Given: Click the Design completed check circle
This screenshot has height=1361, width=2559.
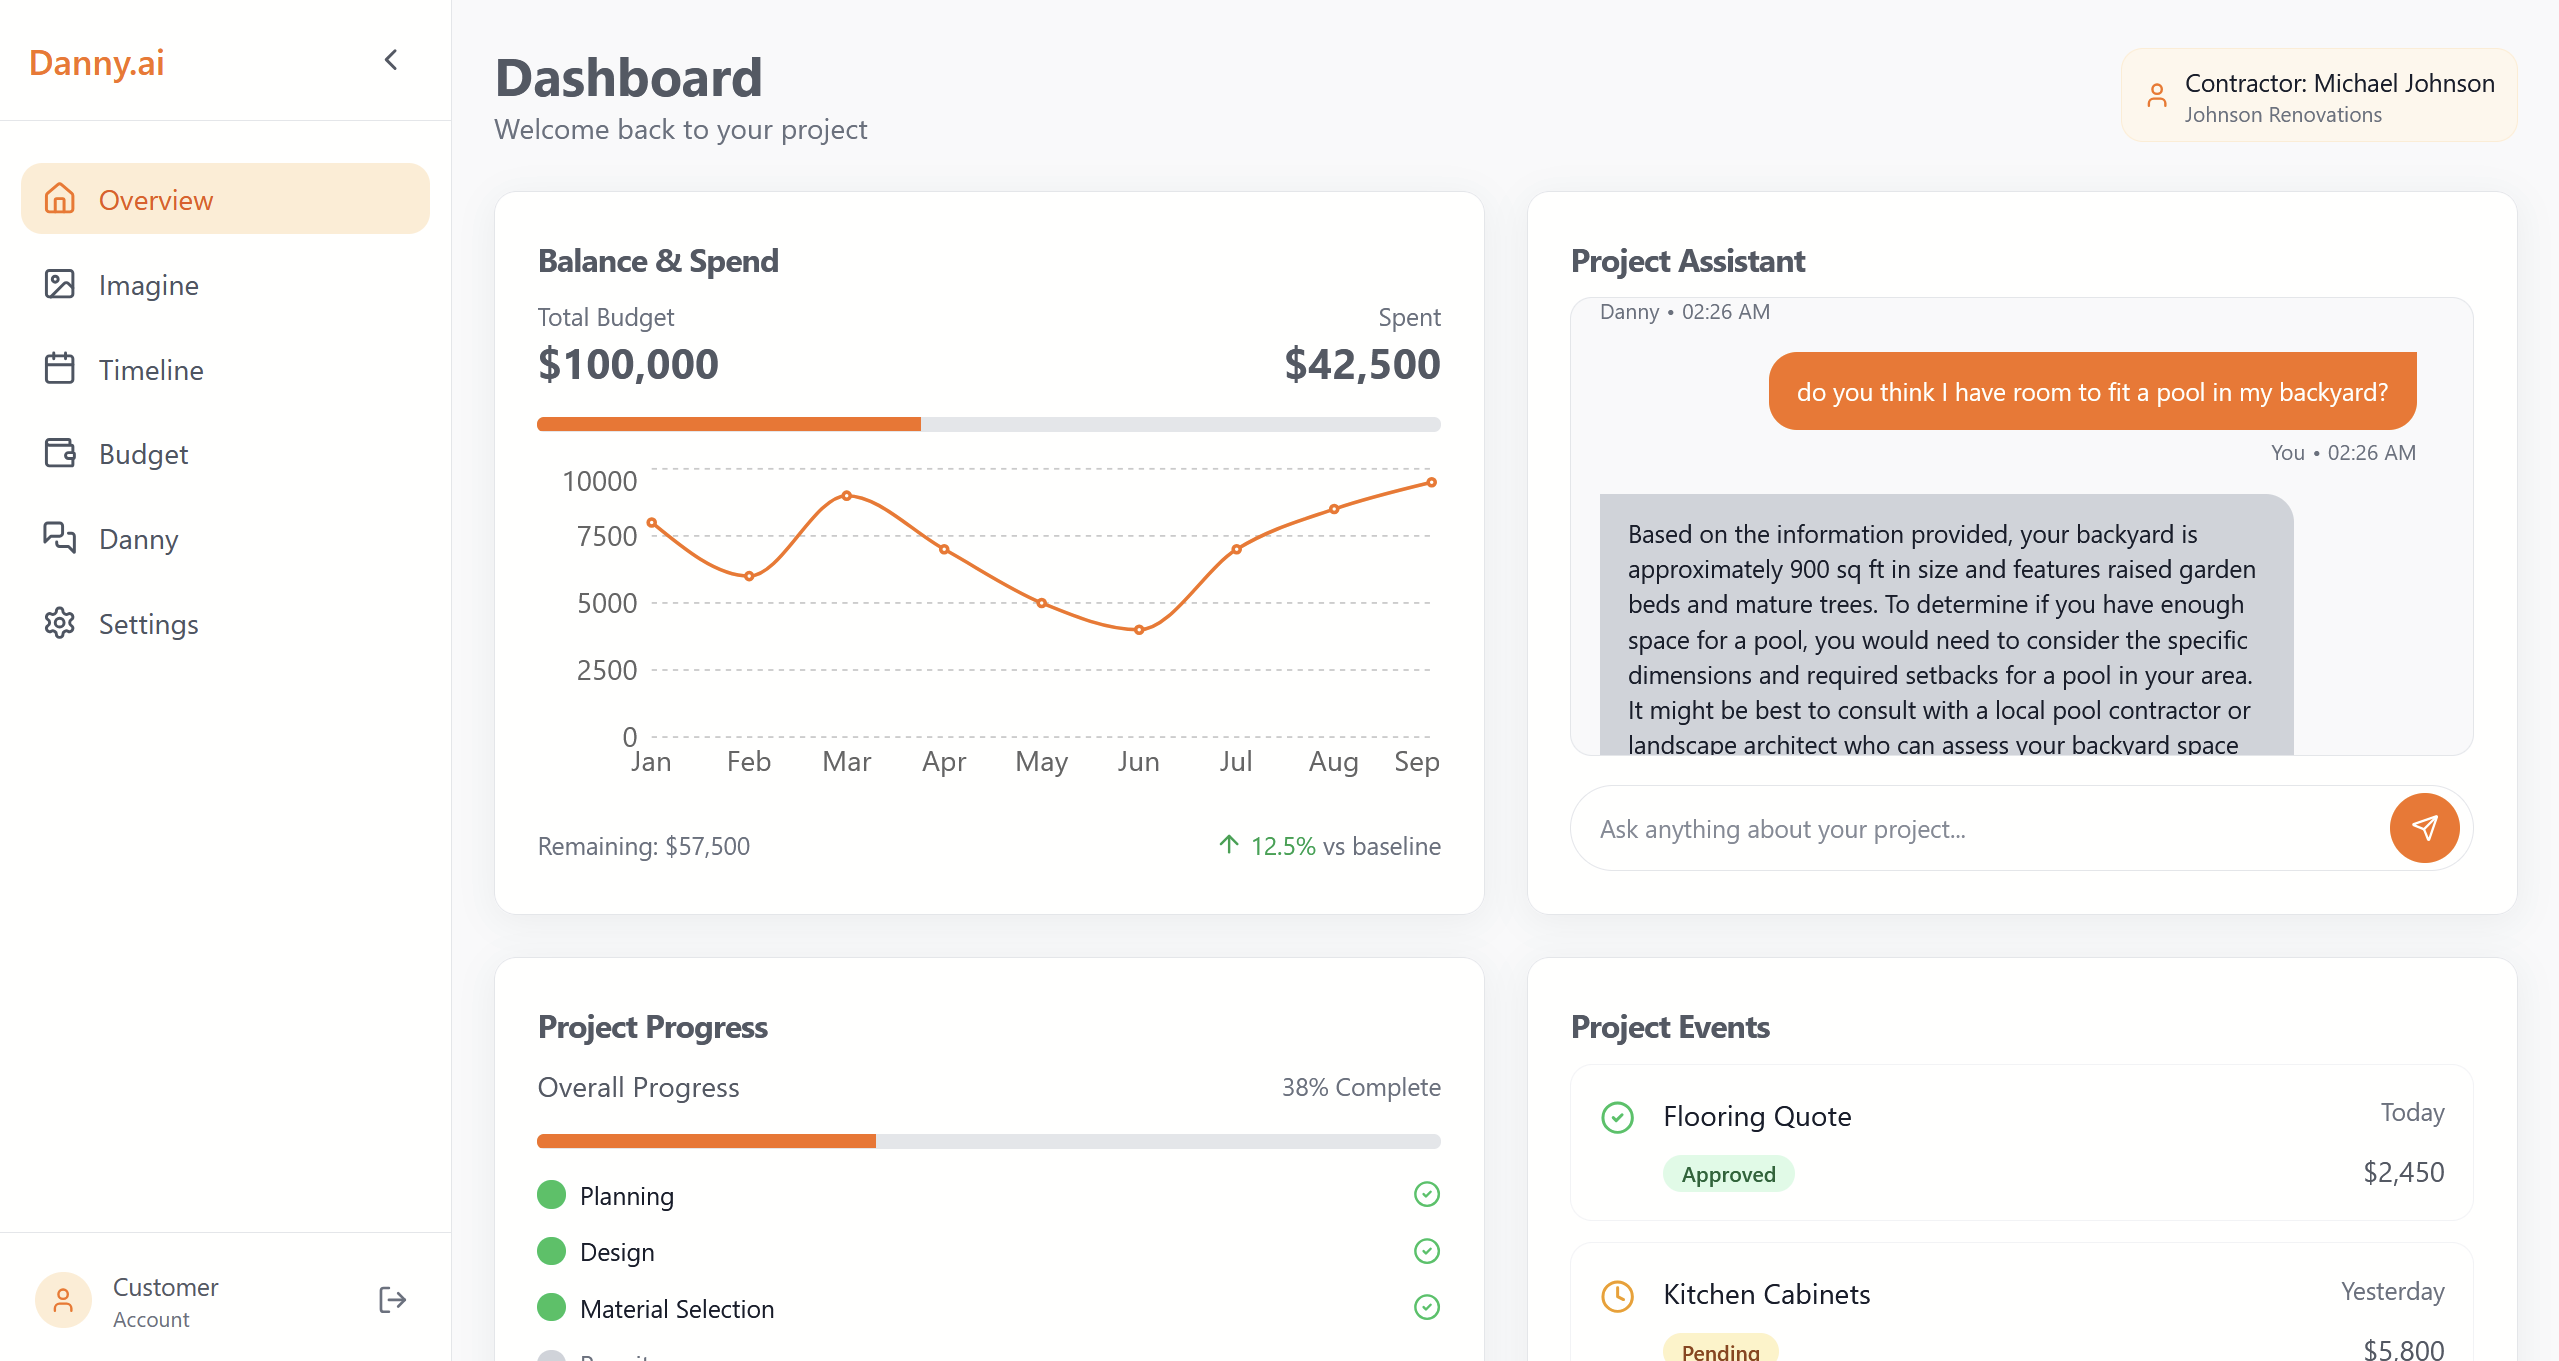Looking at the screenshot, I should tap(1426, 1251).
